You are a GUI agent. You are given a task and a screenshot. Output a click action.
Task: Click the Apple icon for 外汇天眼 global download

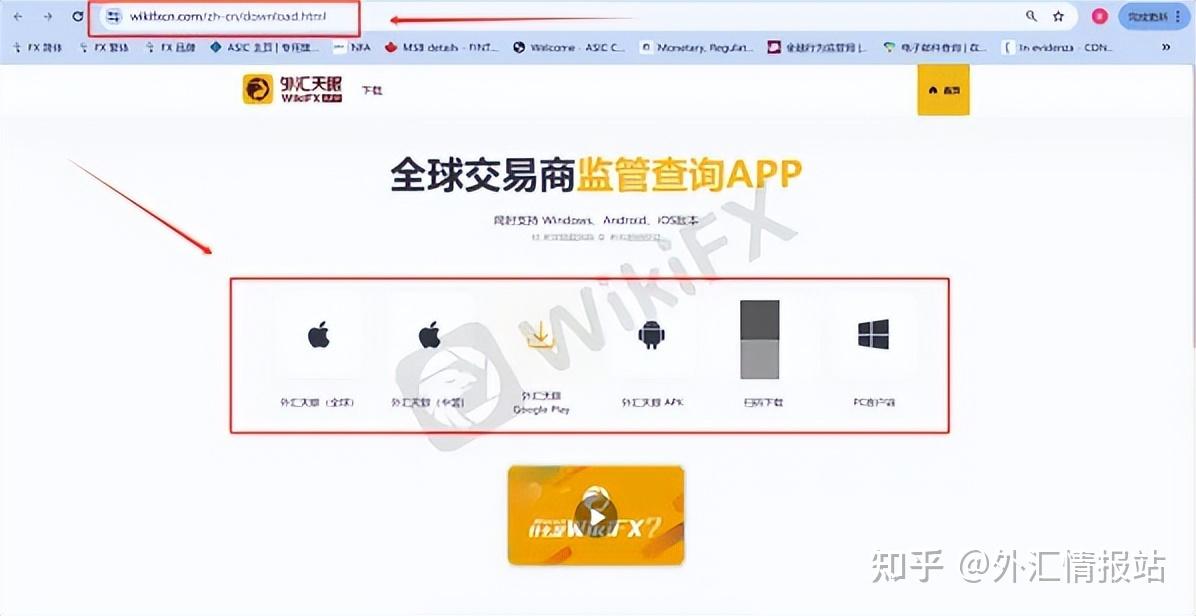pos(320,334)
